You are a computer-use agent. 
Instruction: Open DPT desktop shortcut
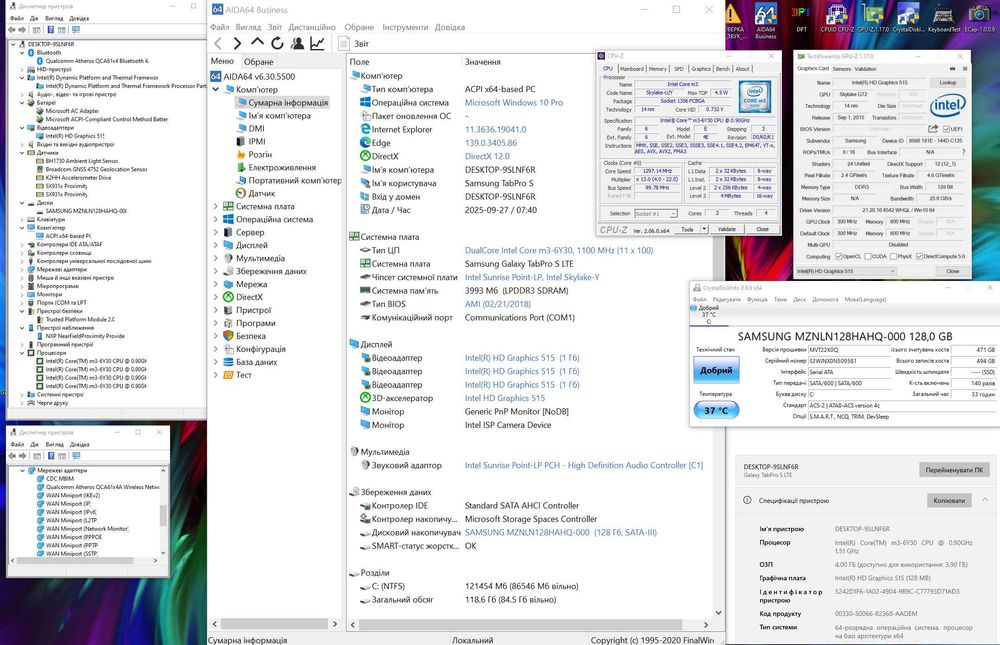[801, 19]
